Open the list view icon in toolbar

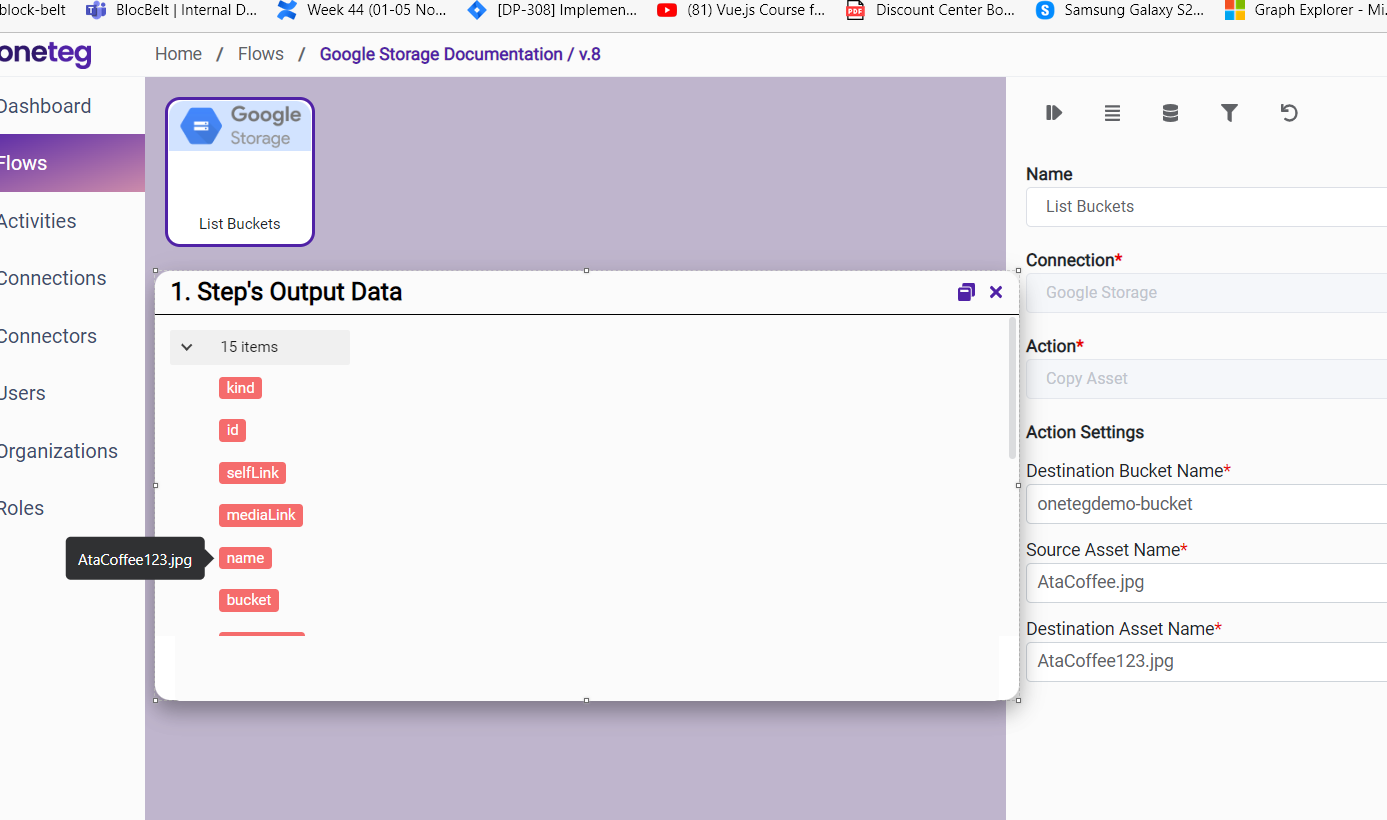click(x=1112, y=113)
